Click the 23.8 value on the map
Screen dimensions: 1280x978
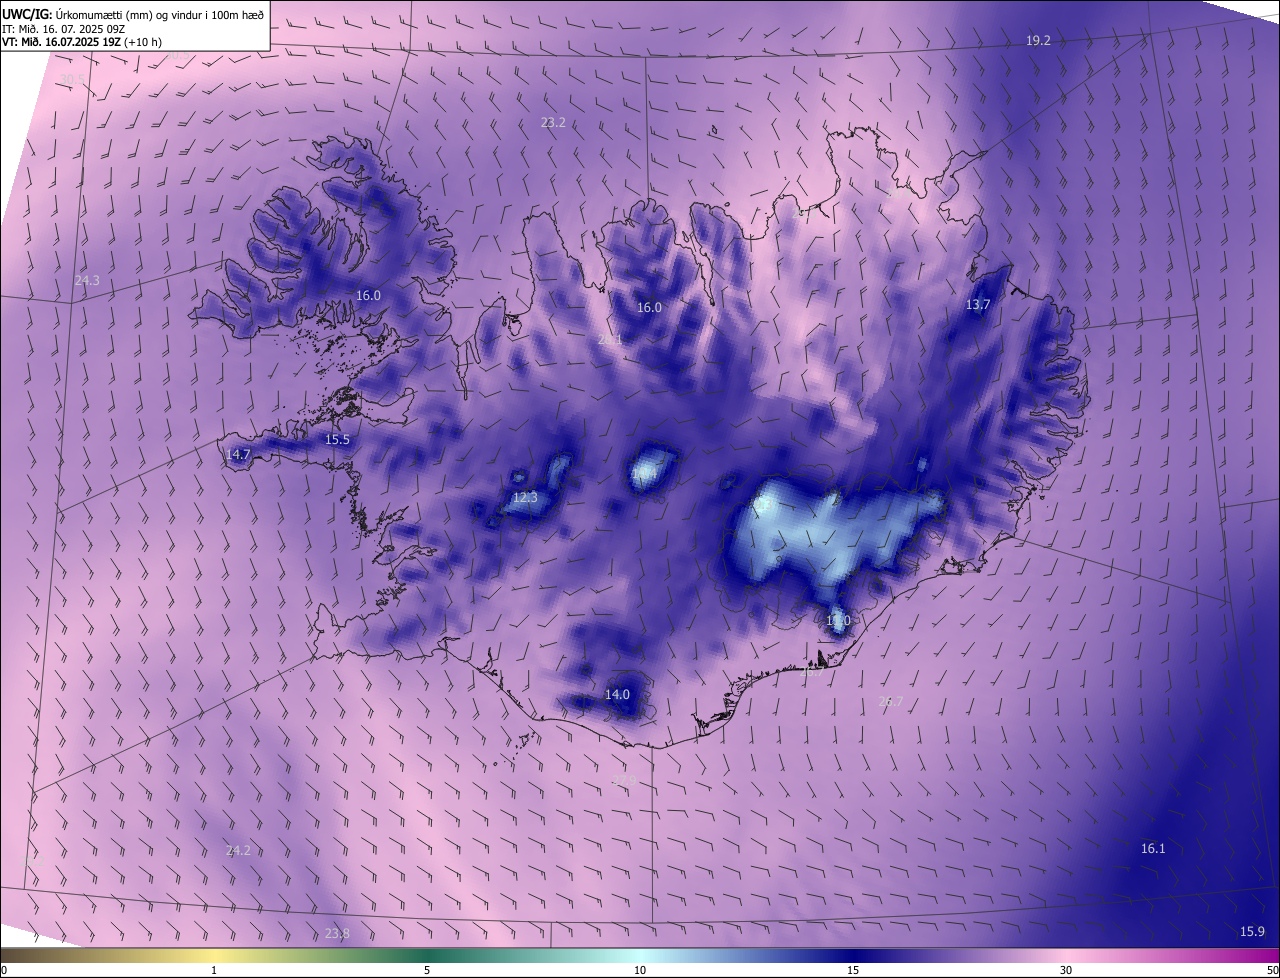pyautogui.click(x=337, y=934)
